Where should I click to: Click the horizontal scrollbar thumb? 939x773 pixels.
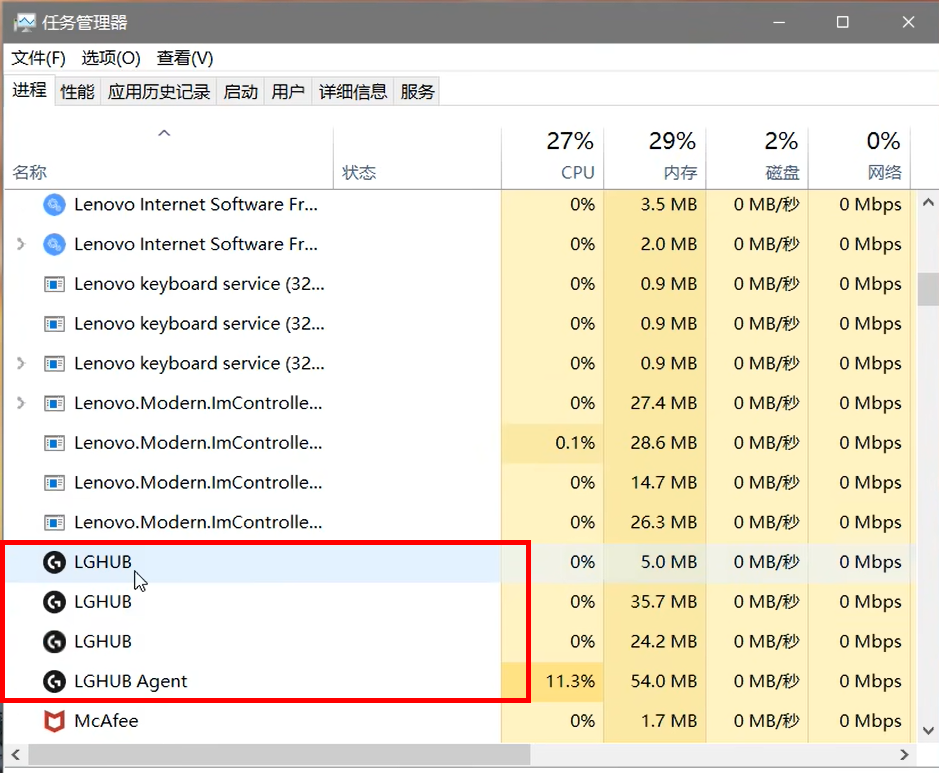coord(279,754)
